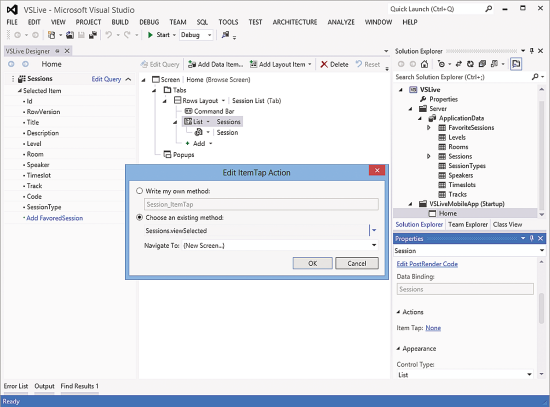Click the Collapse All icon in Solution Explorer

pyautogui.click(x=482, y=64)
